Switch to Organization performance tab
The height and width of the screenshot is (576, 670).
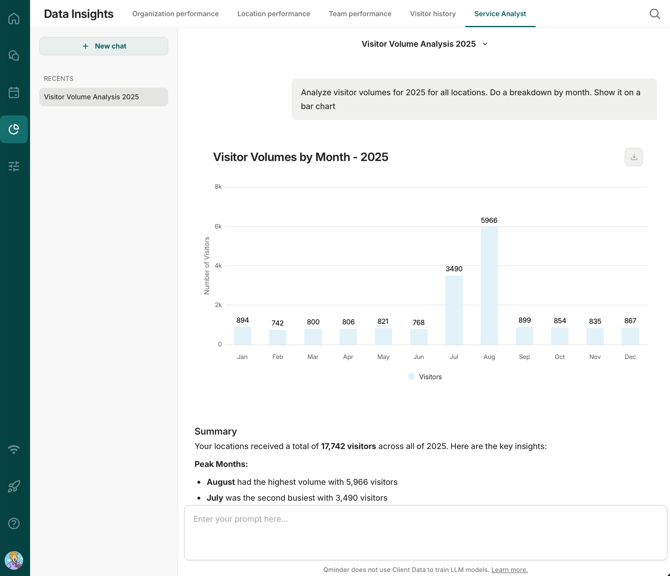(175, 14)
